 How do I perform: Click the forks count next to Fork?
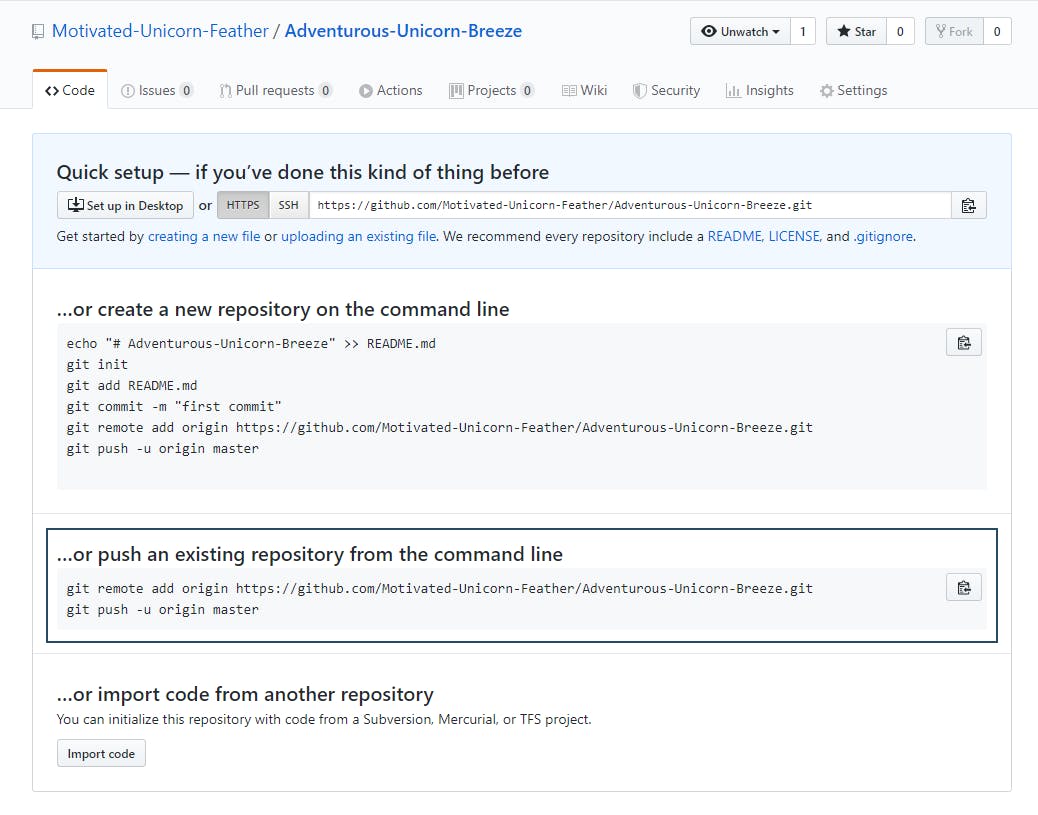click(x=997, y=31)
